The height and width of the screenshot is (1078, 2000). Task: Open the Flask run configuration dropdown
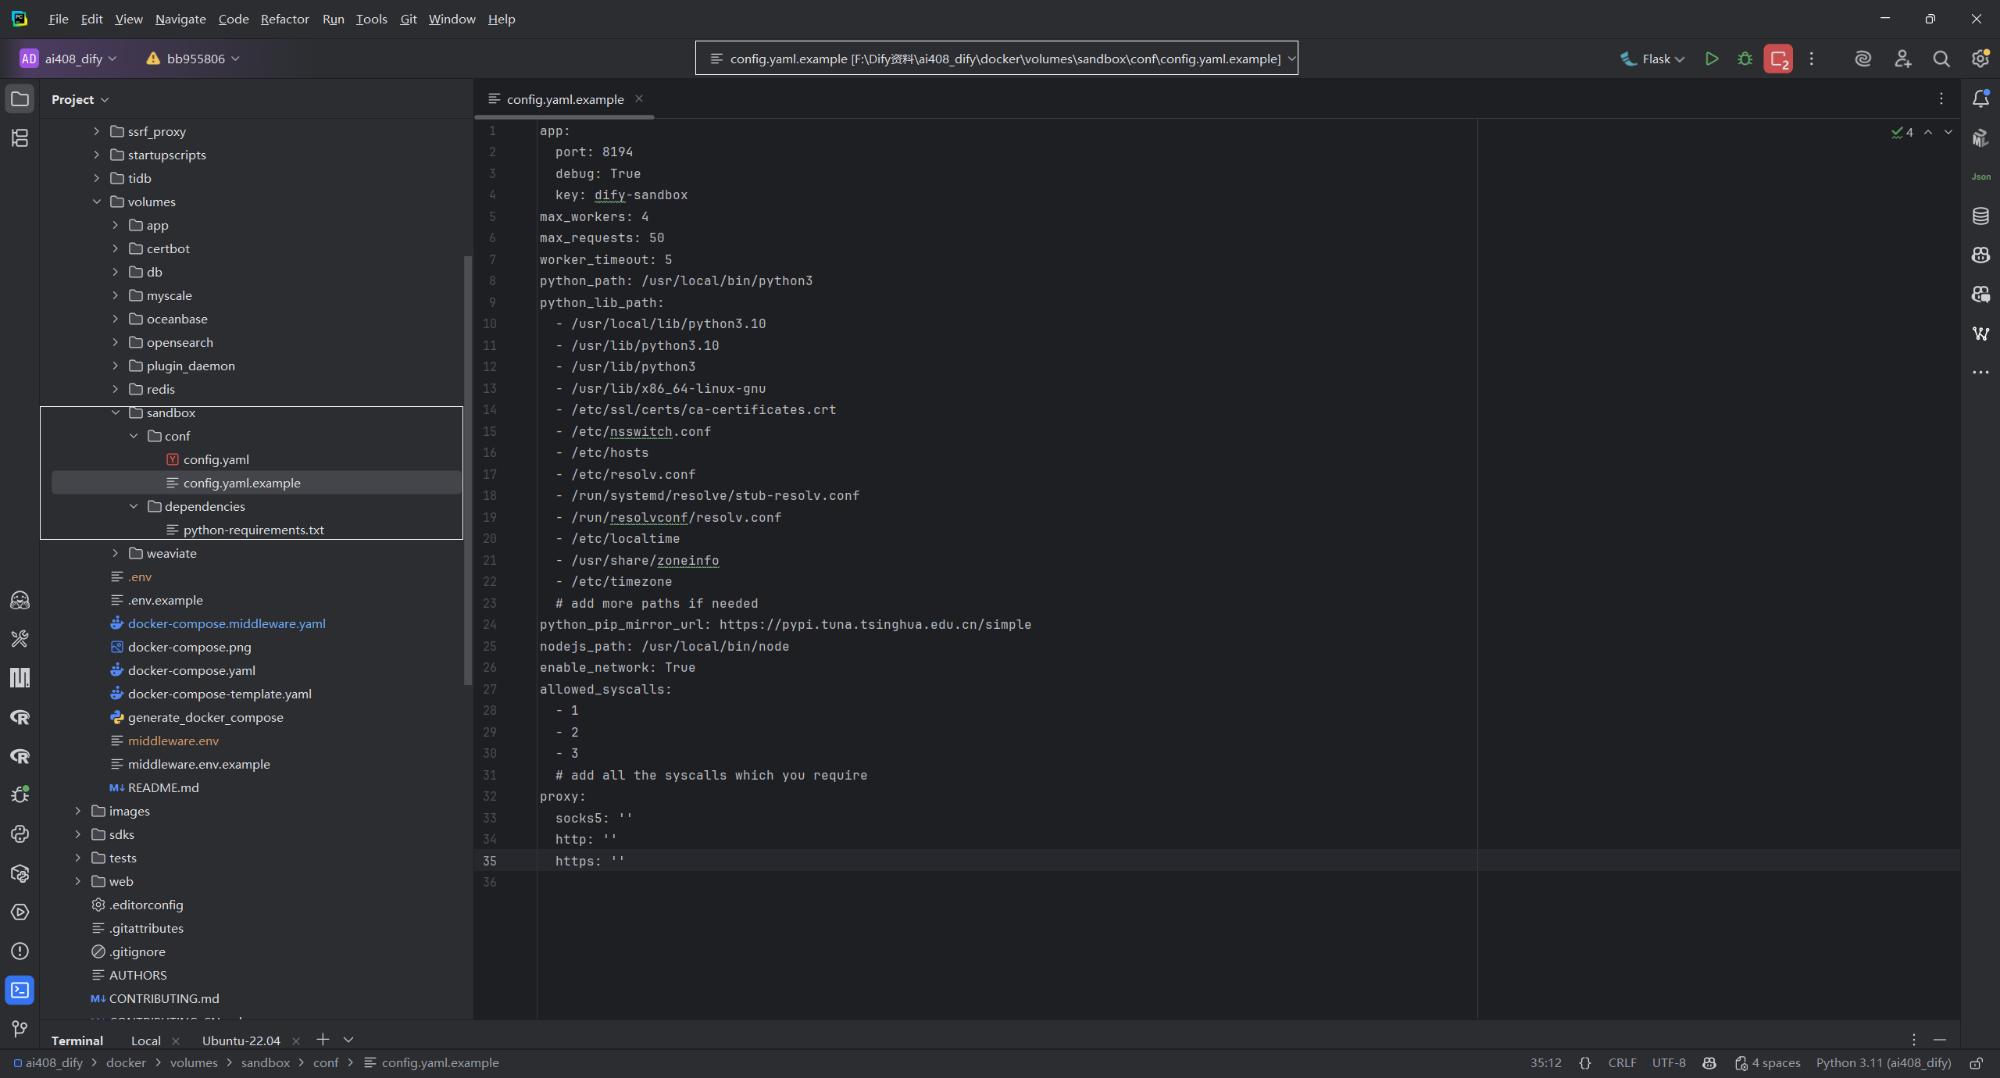point(1653,59)
